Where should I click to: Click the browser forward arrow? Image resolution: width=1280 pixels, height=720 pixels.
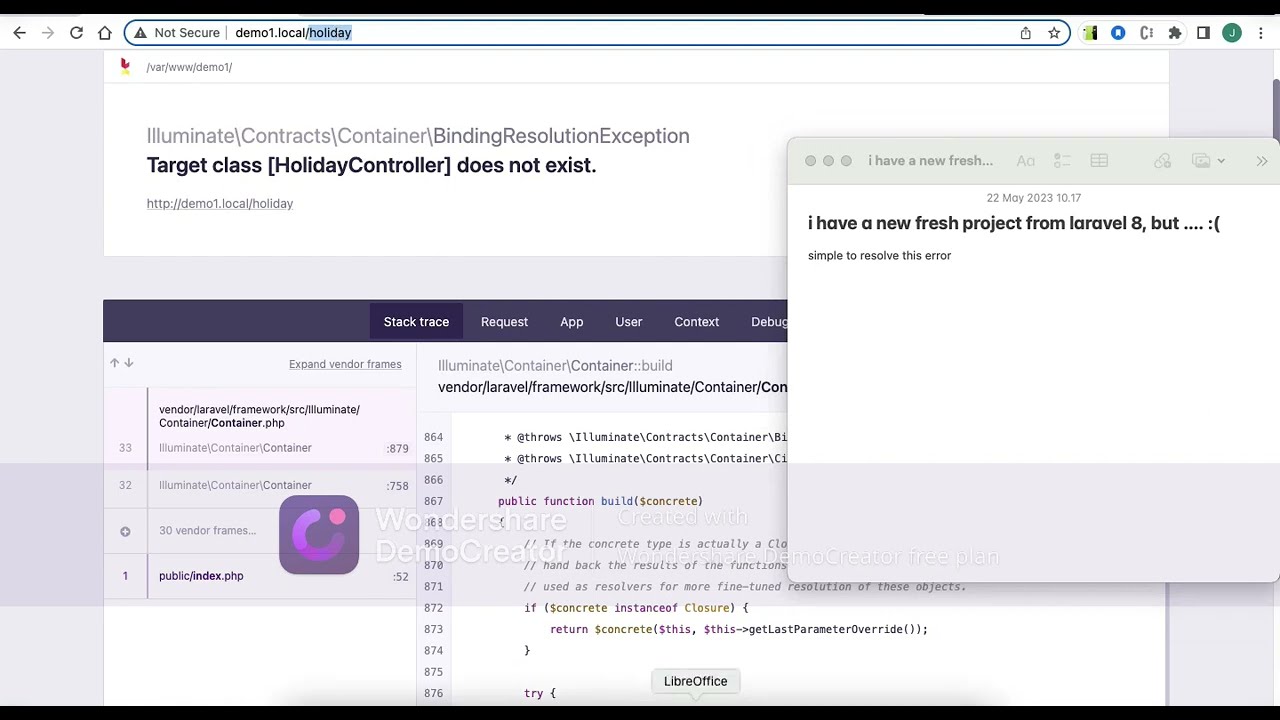(47, 33)
